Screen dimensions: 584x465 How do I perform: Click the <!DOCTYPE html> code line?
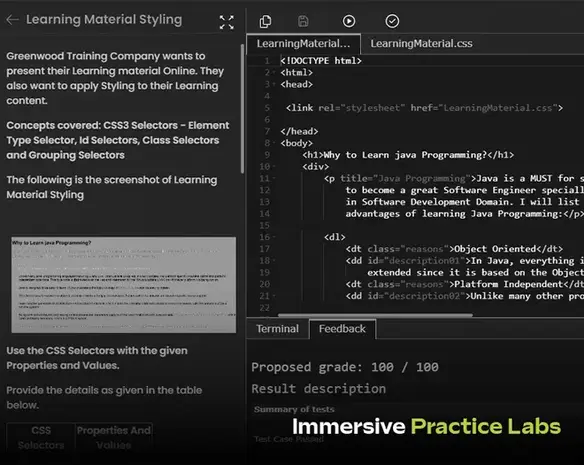coord(321,61)
